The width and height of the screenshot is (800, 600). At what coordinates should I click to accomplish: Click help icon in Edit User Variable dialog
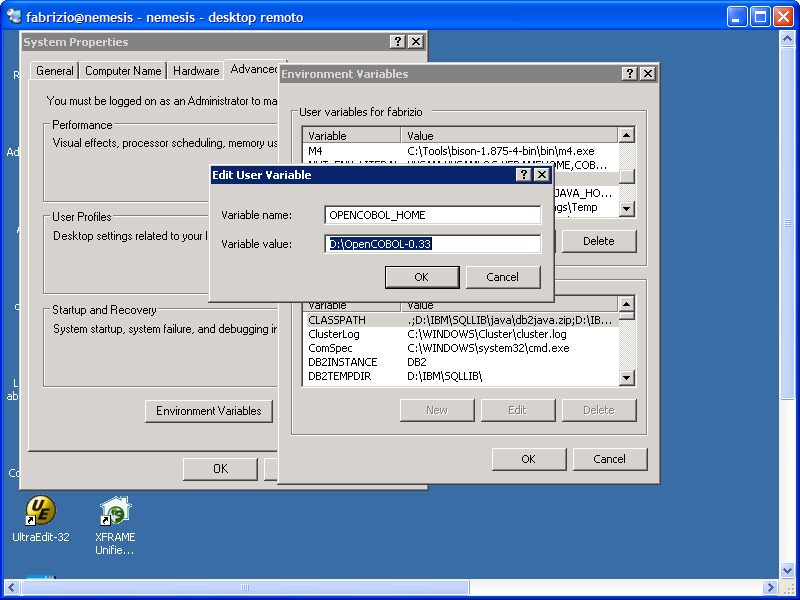click(x=523, y=175)
